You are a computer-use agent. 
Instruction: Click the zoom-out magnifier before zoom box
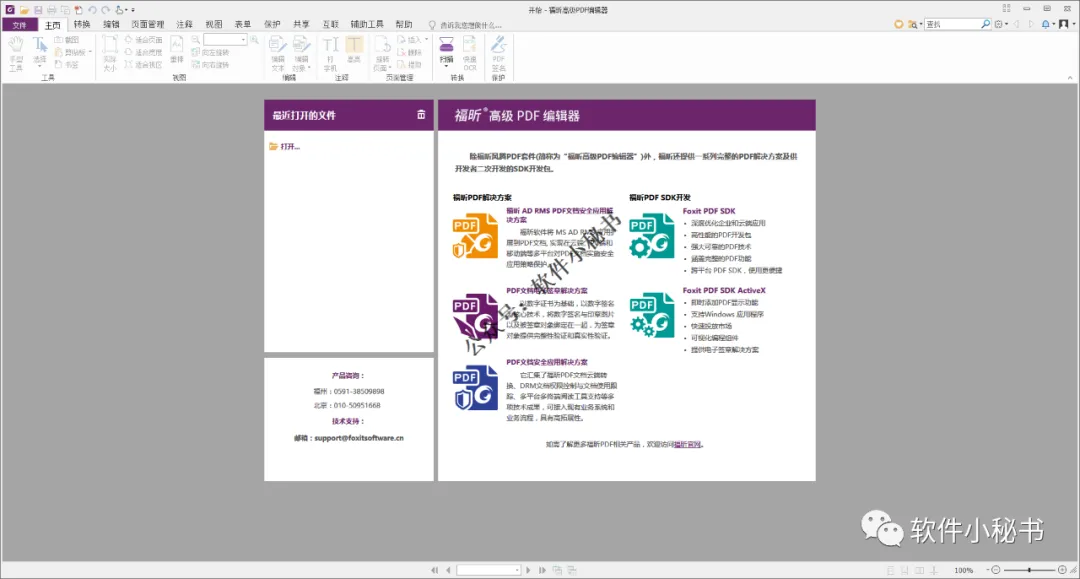point(196,40)
